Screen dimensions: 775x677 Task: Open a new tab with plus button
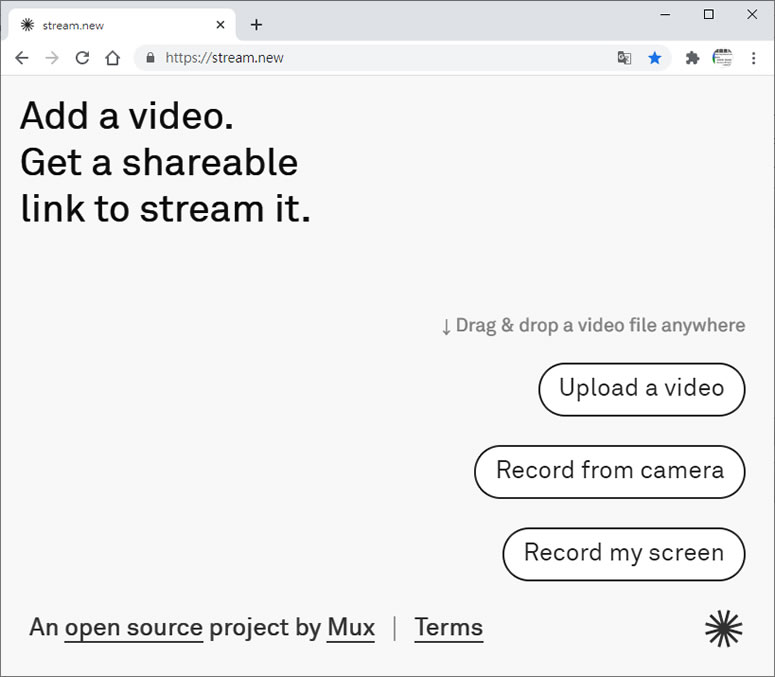pos(256,25)
